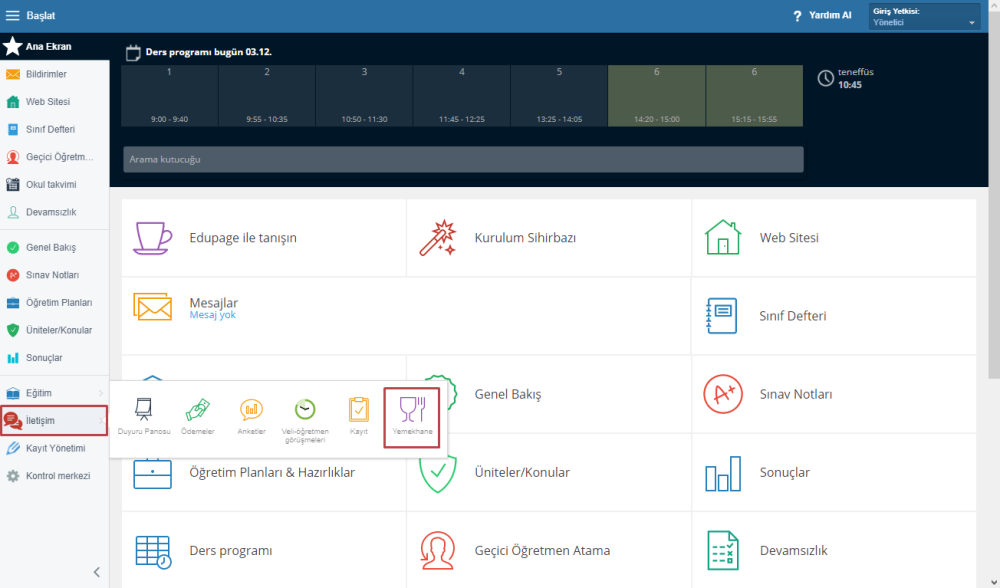Click the Sonuçlar bar chart icon in sidebar
The image size is (1000, 588).
click(13, 358)
